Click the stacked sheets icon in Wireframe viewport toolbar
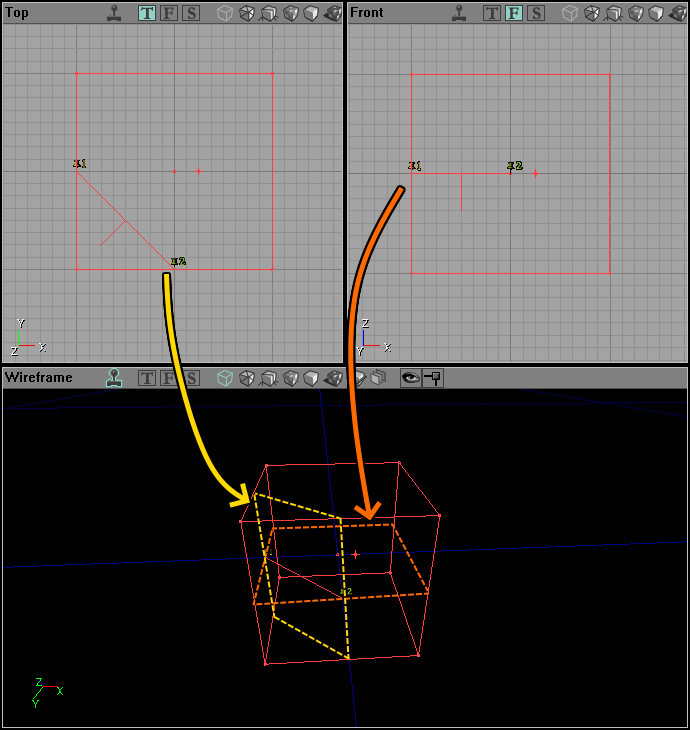Screen dimensions: 690x730 (379, 378)
